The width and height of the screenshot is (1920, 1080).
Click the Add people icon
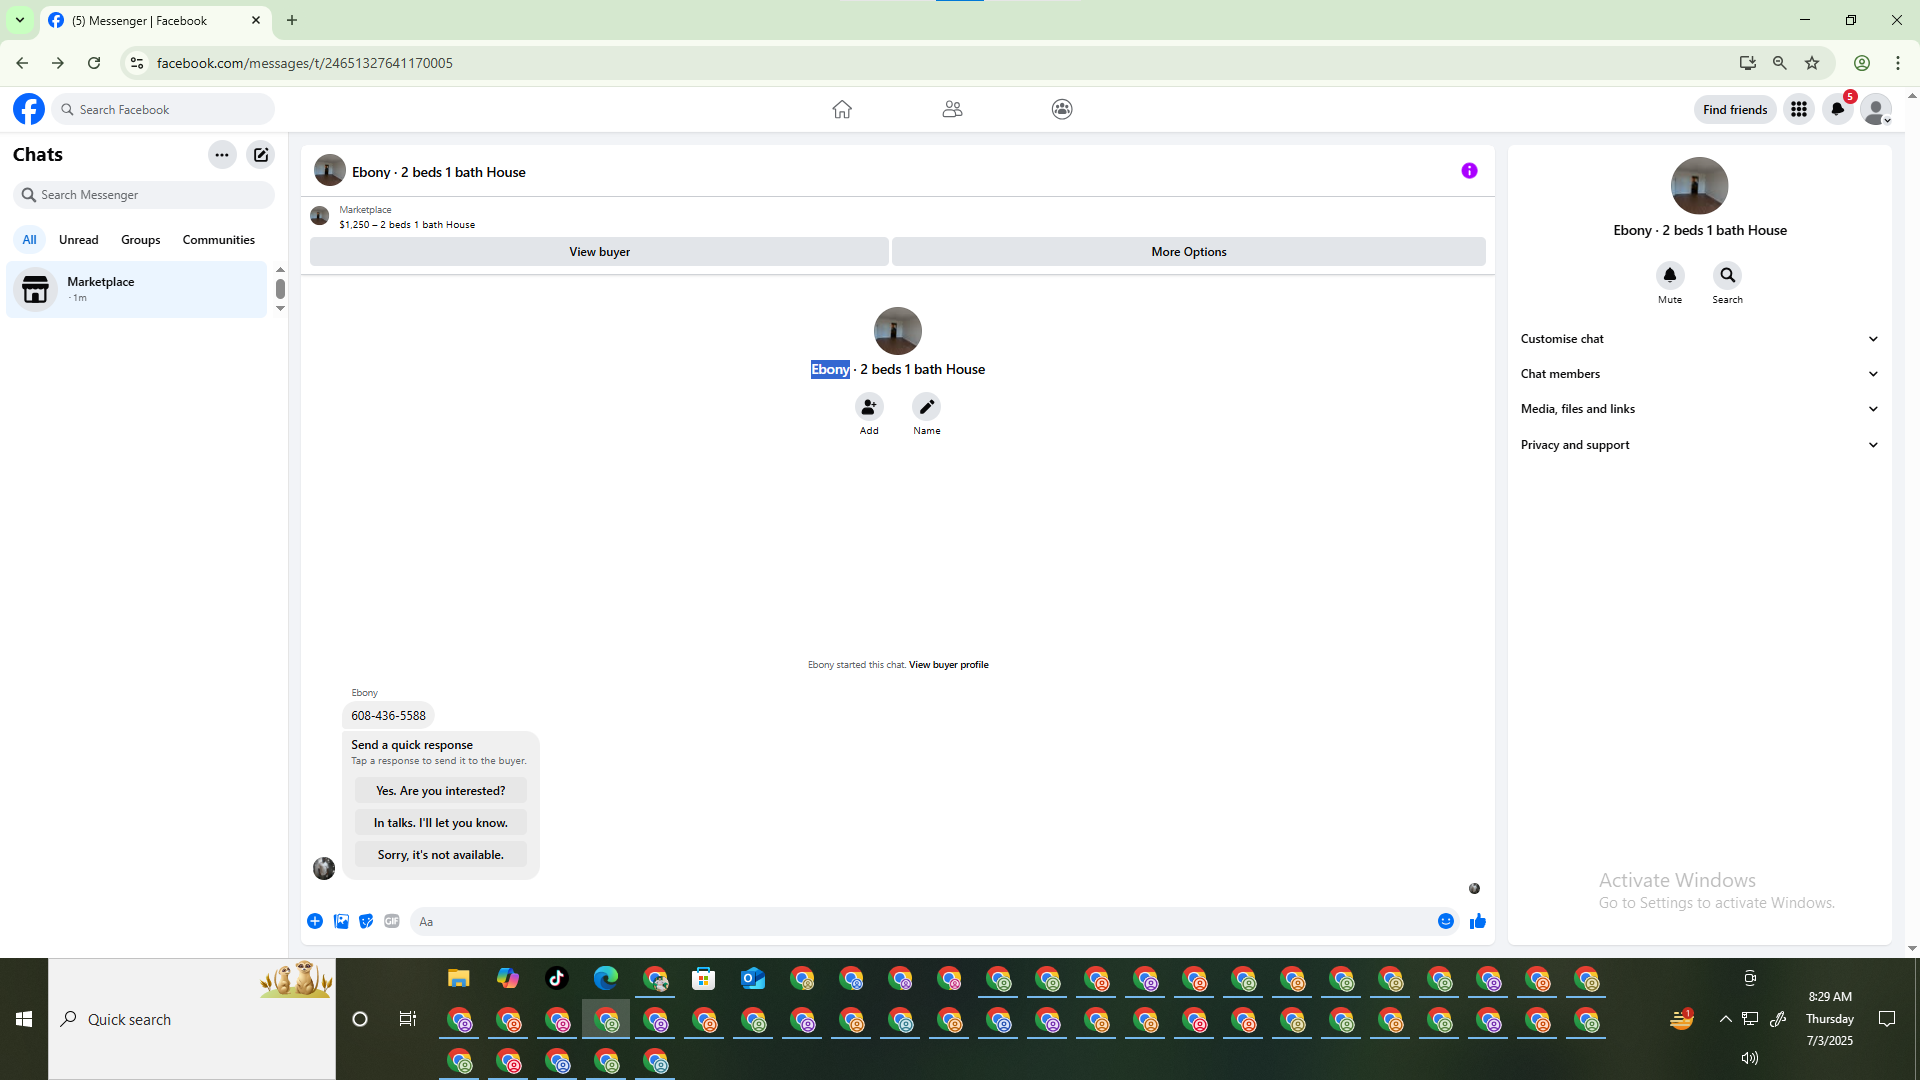point(869,407)
